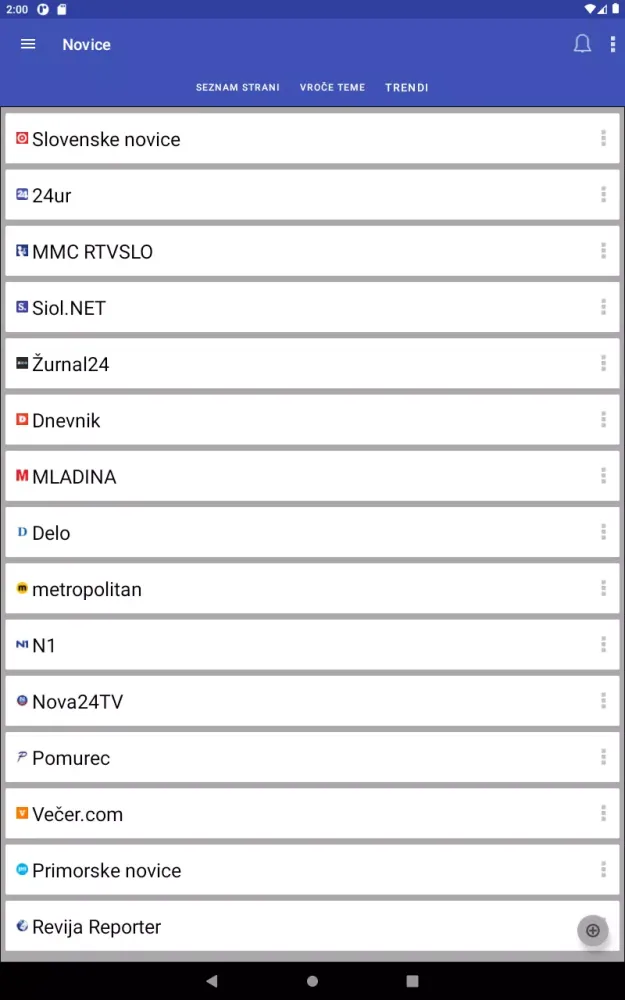Image resolution: width=625 pixels, height=1000 pixels.
Task: Open the hamburger navigation menu
Action: click(x=28, y=44)
